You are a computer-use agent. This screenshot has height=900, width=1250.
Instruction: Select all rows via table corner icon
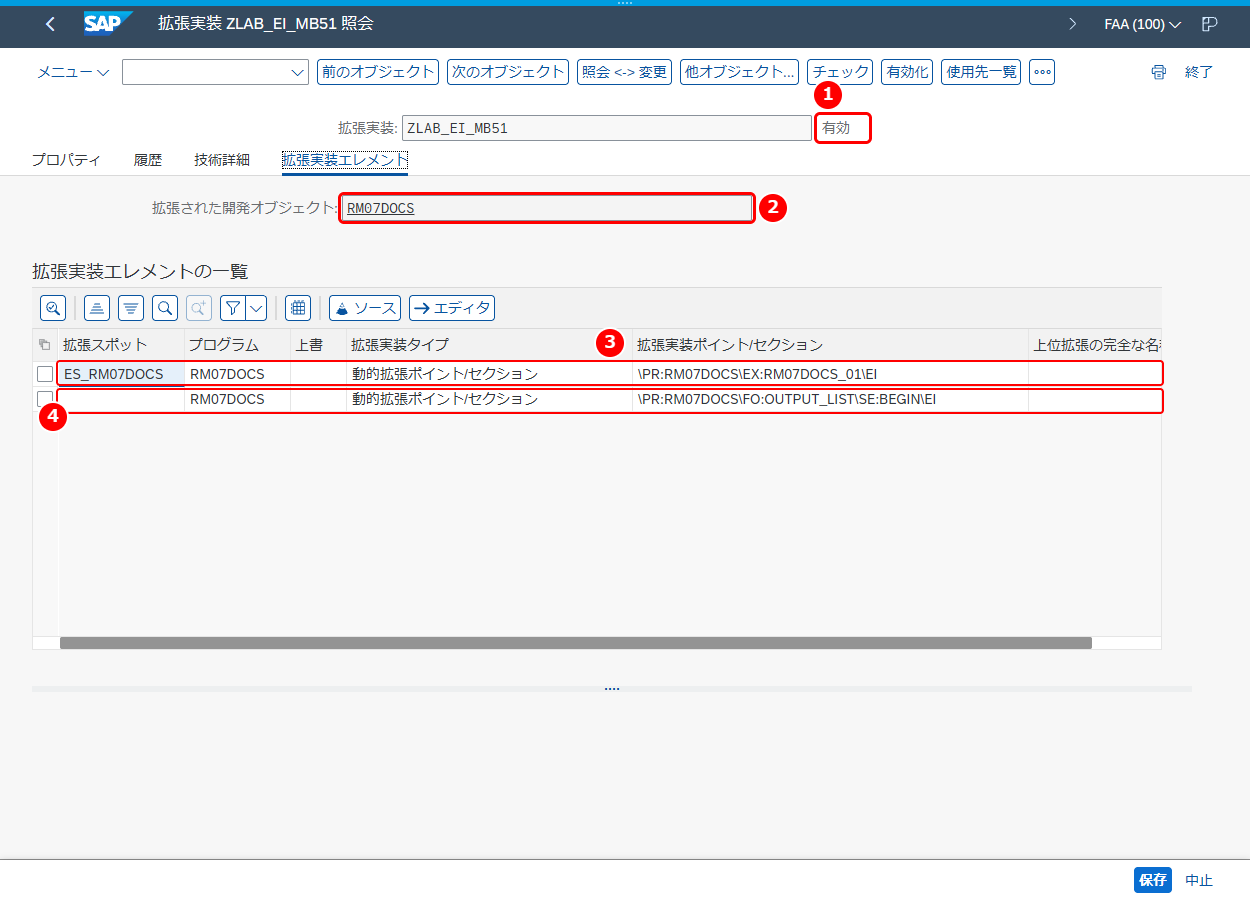[x=44, y=345]
